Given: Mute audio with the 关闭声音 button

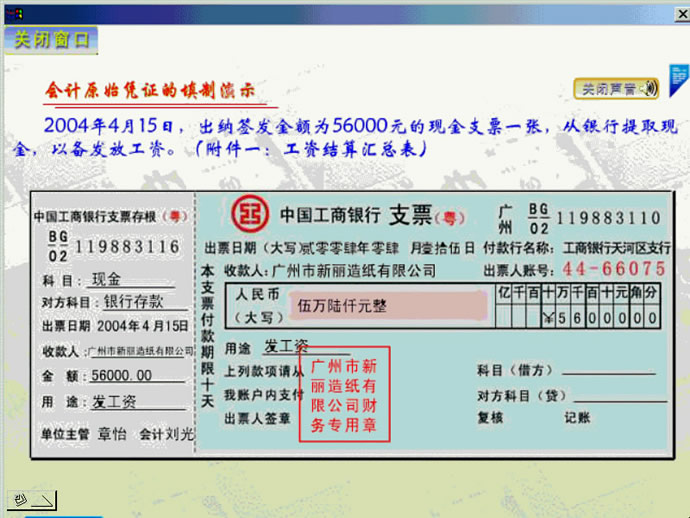Looking at the screenshot, I should (x=616, y=89).
